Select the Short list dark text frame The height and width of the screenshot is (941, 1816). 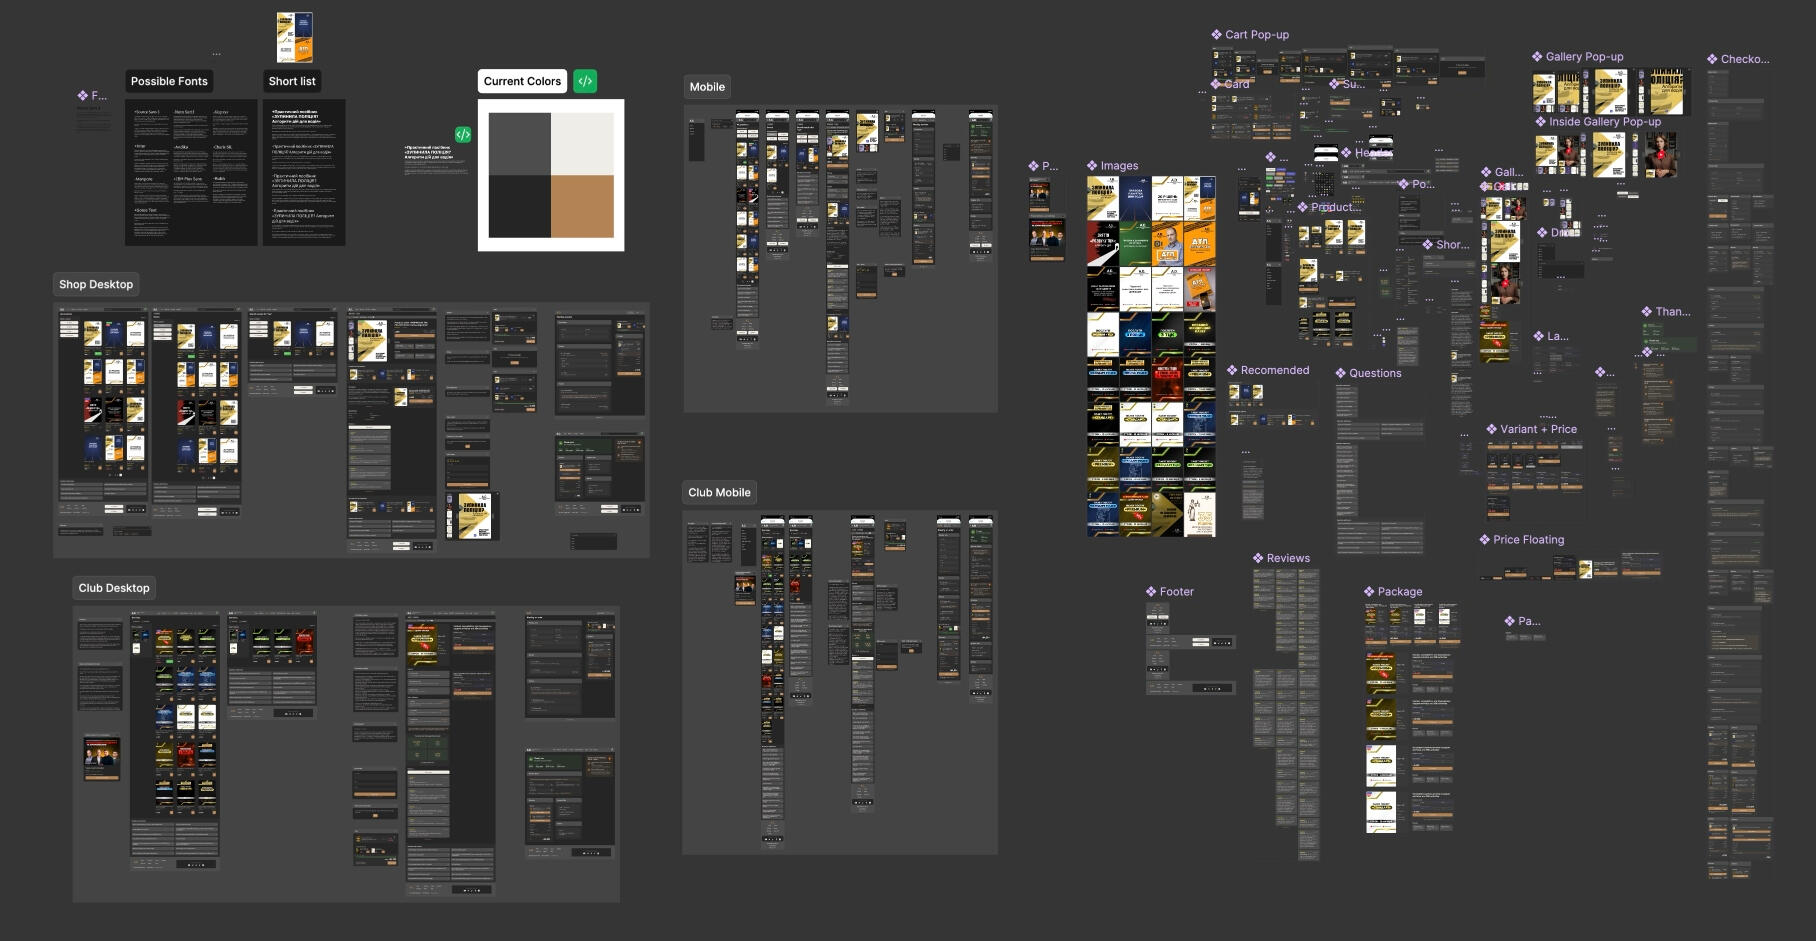304,172
